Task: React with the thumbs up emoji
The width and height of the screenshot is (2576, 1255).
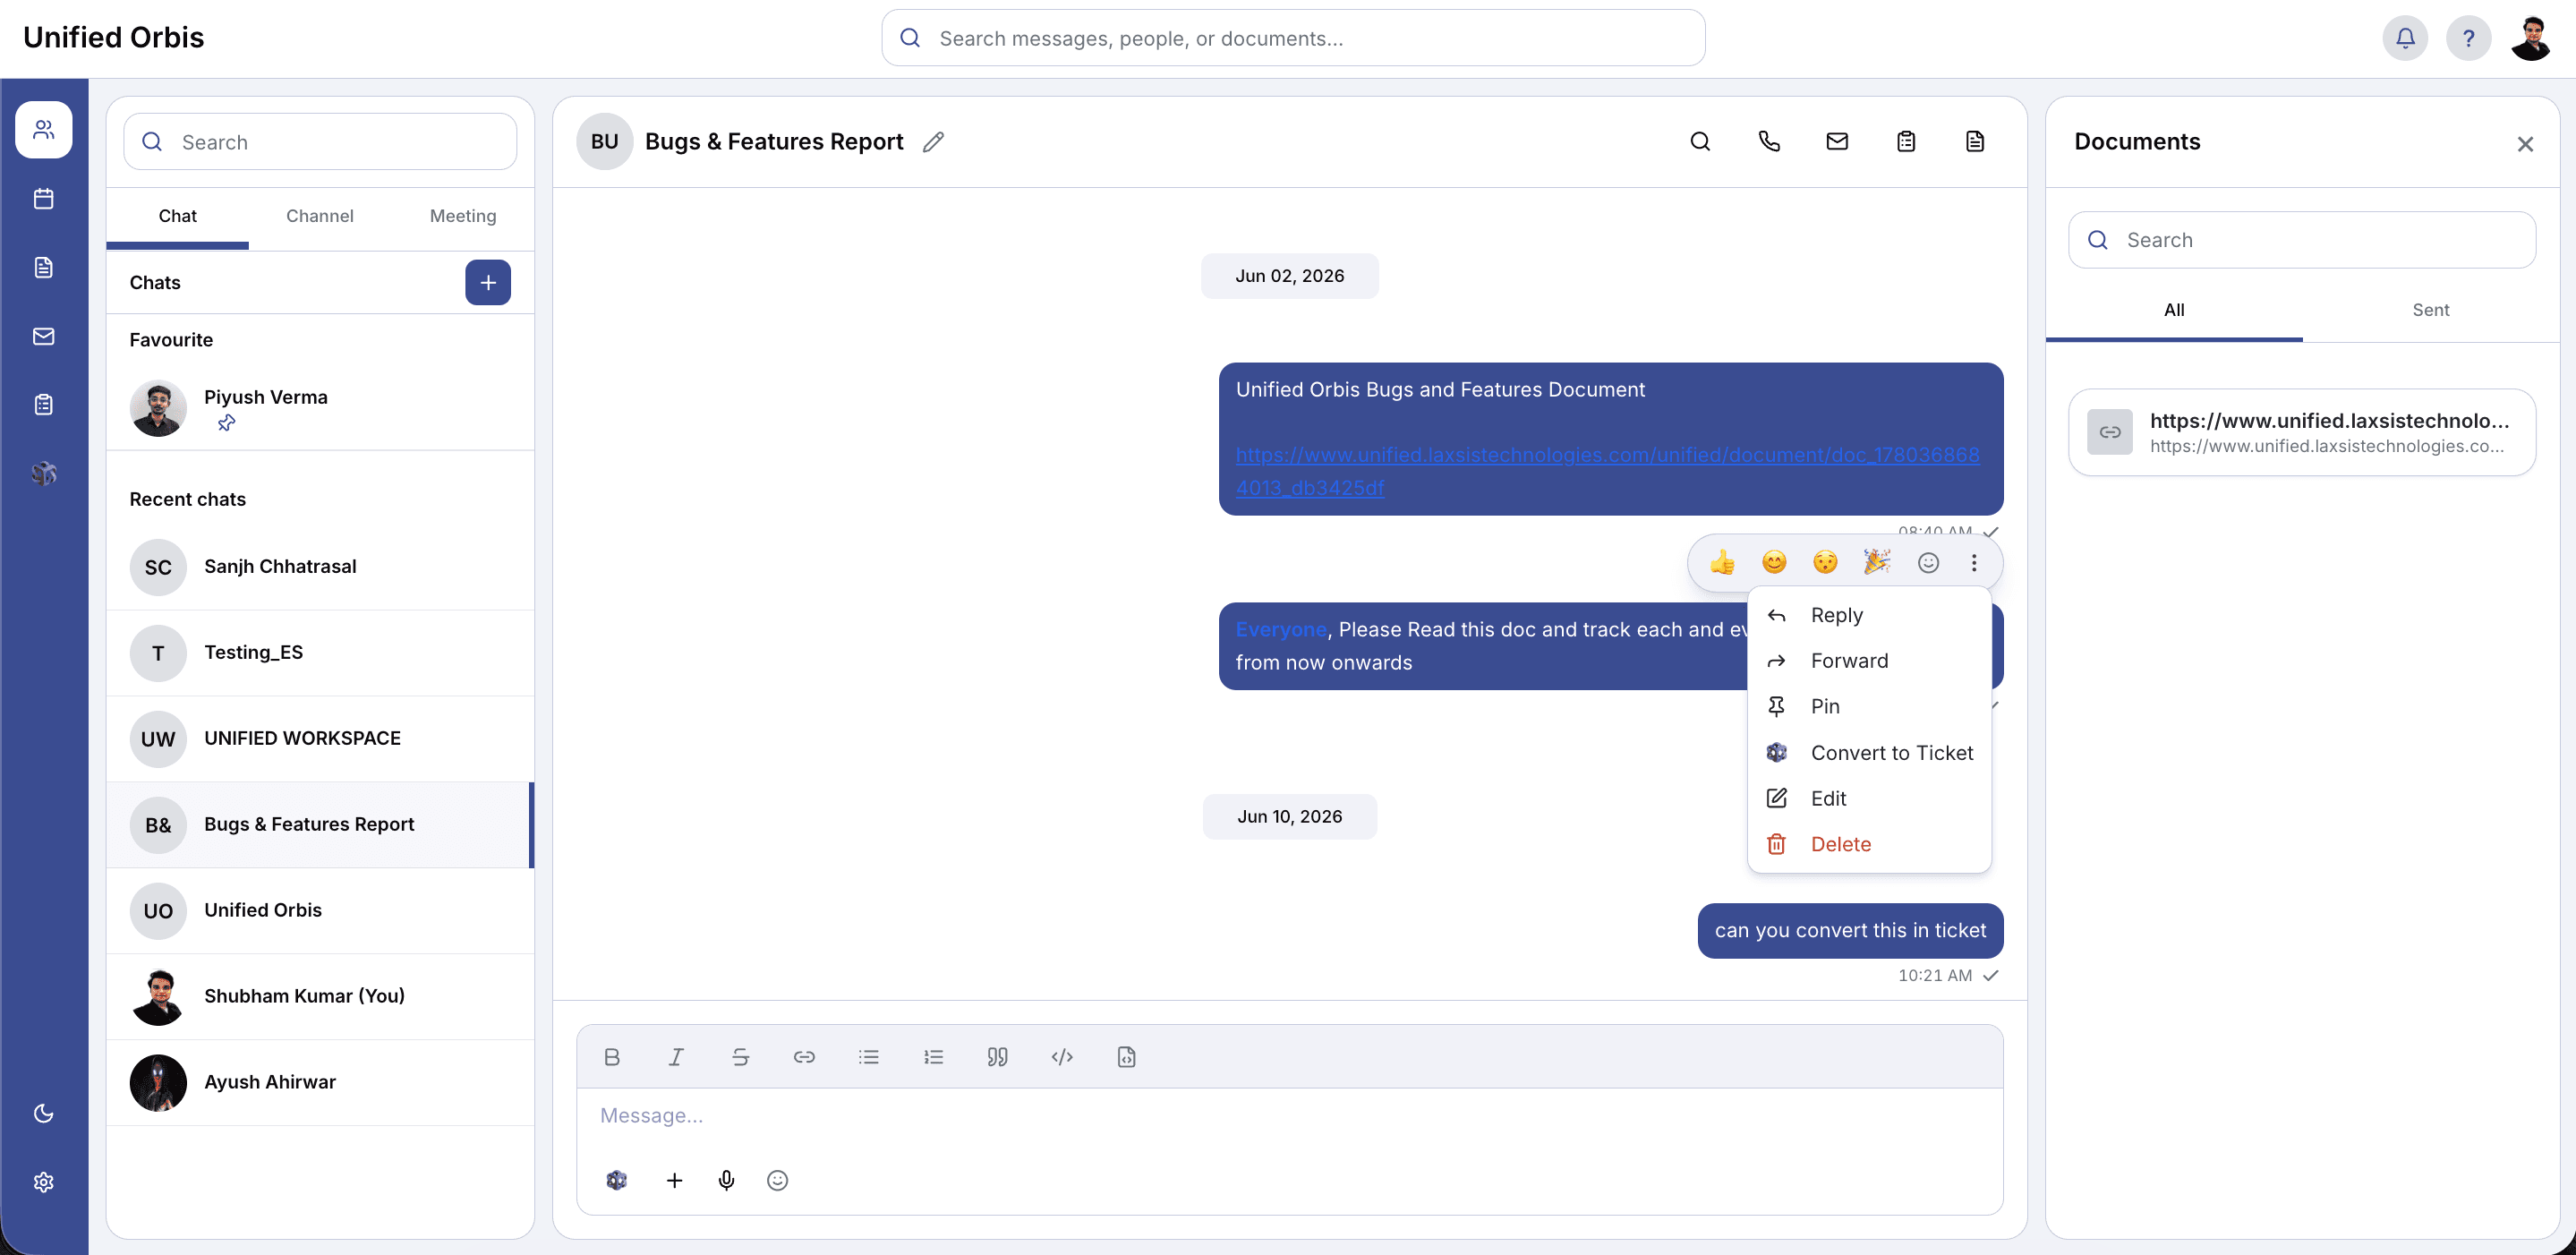Action: 1722,563
